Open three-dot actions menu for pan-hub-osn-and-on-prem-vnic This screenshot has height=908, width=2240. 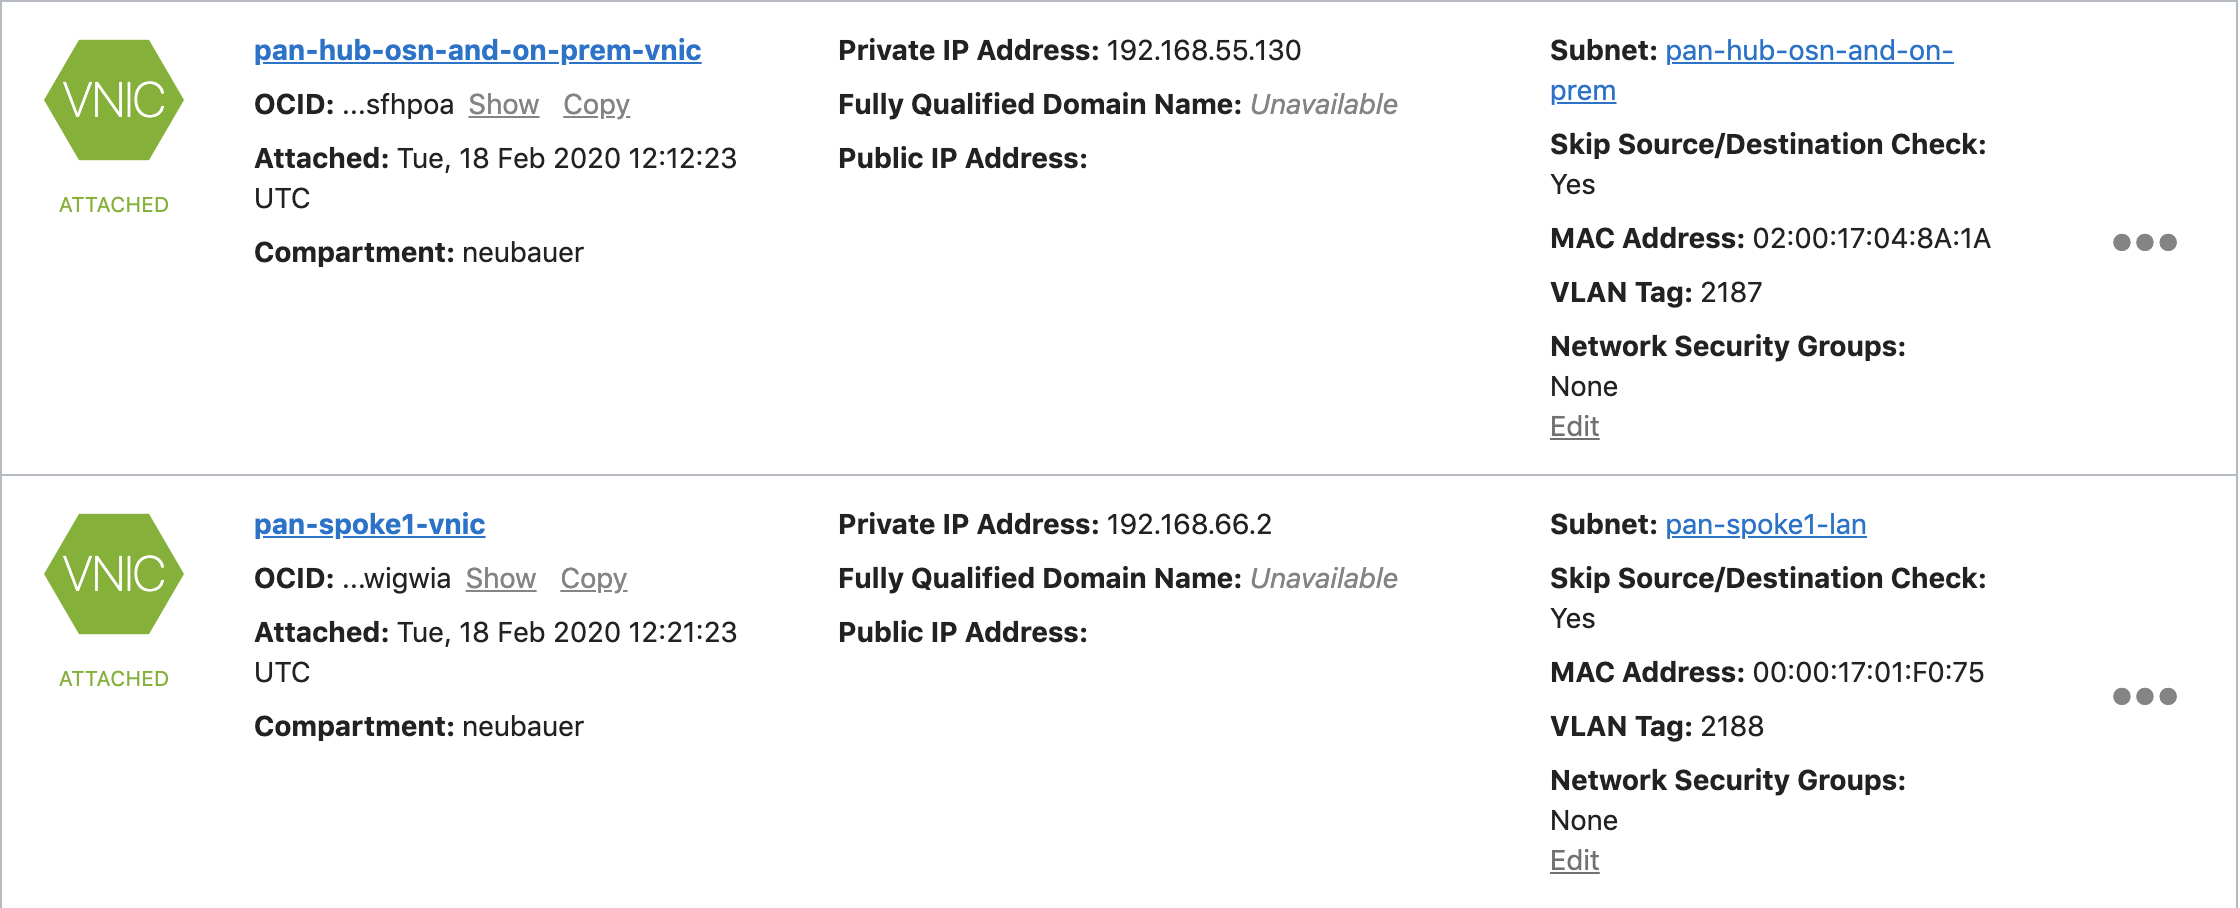point(2144,242)
